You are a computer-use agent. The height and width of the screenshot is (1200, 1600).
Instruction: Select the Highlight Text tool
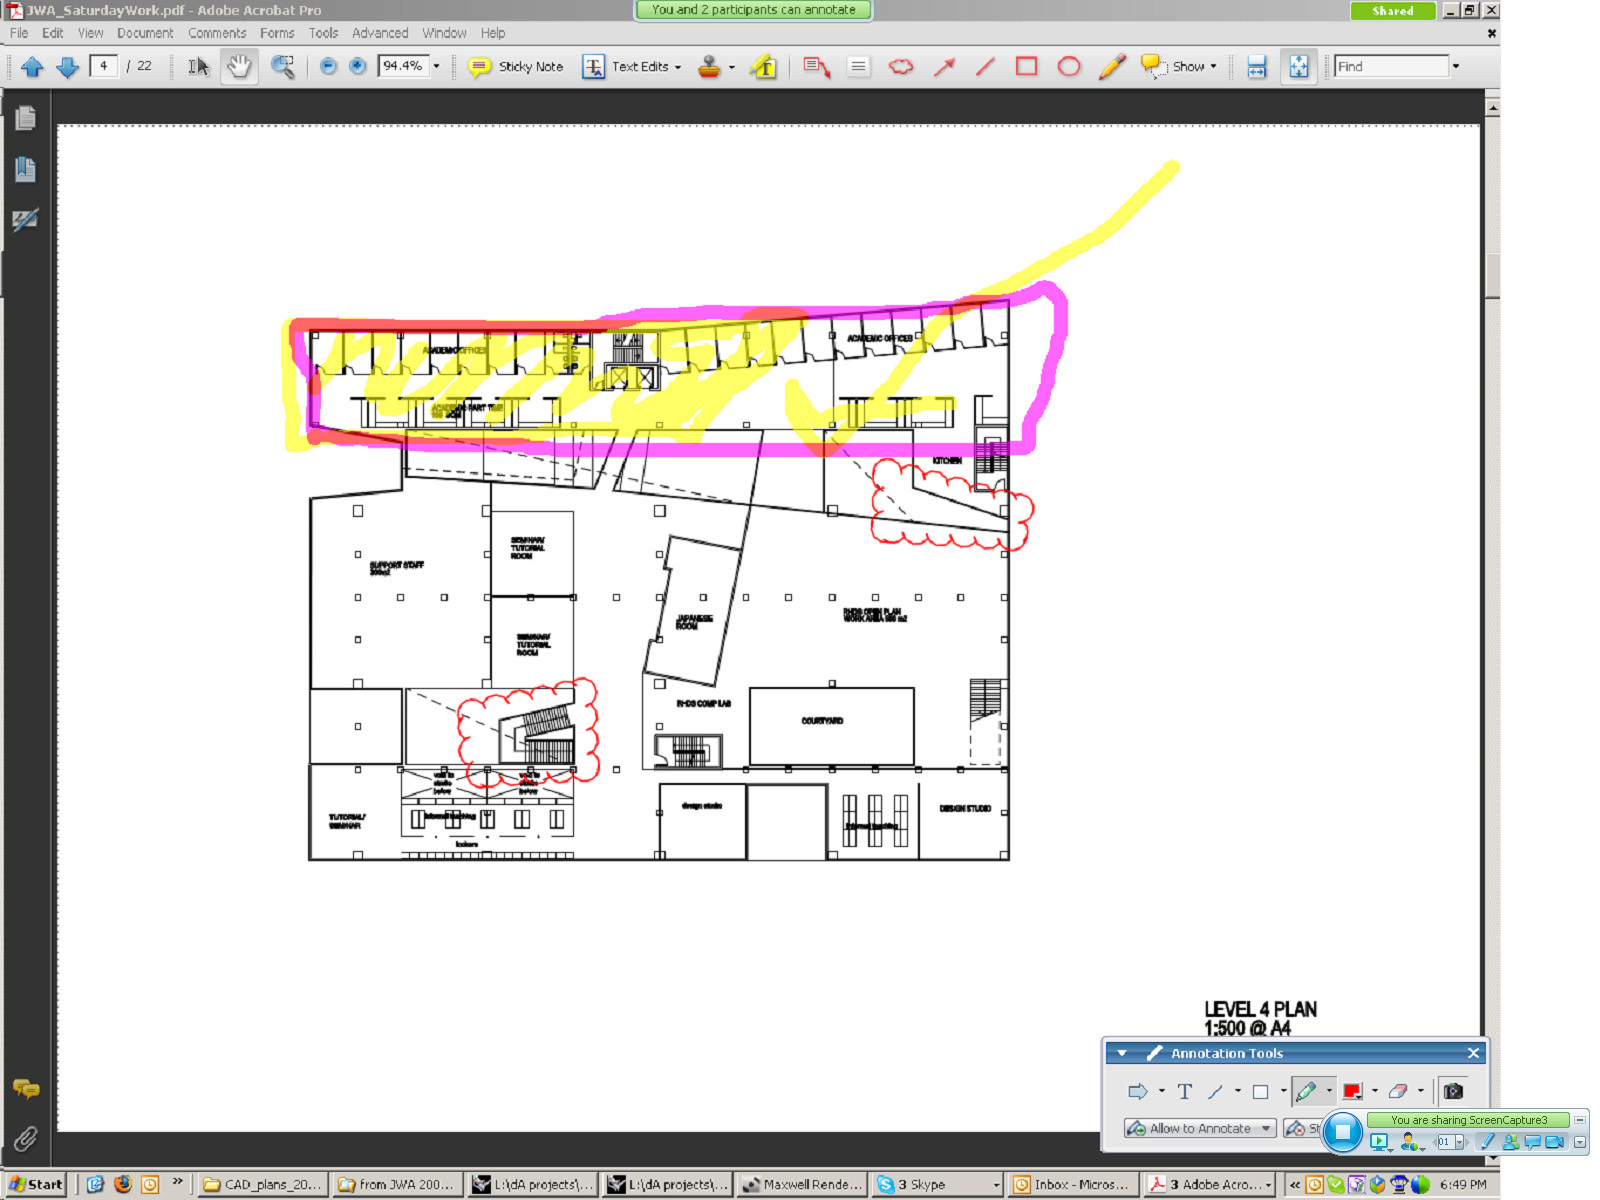[764, 67]
